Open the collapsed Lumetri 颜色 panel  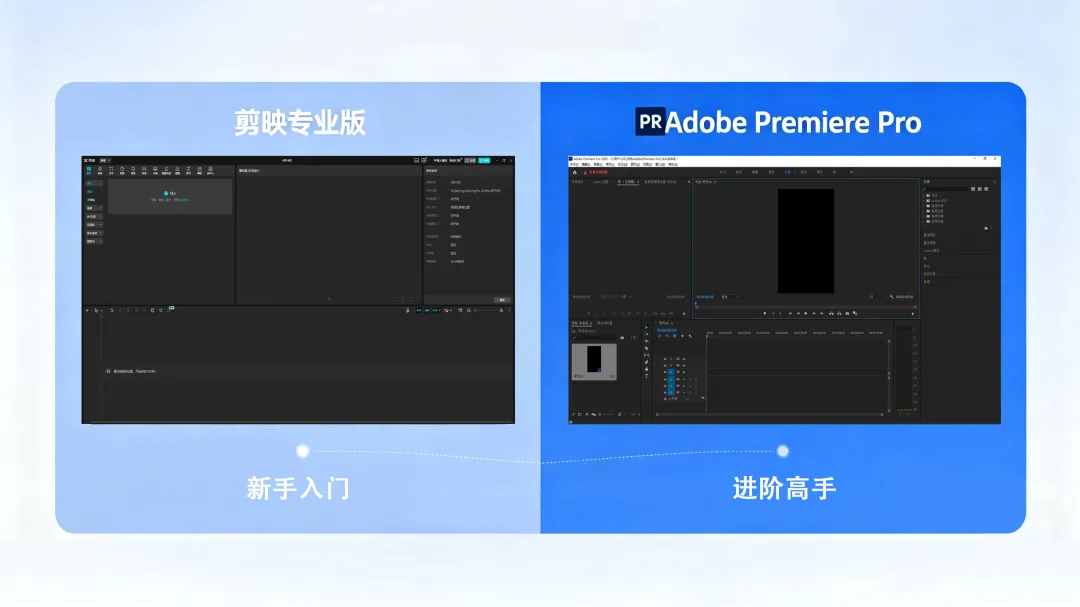pos(931,251)
